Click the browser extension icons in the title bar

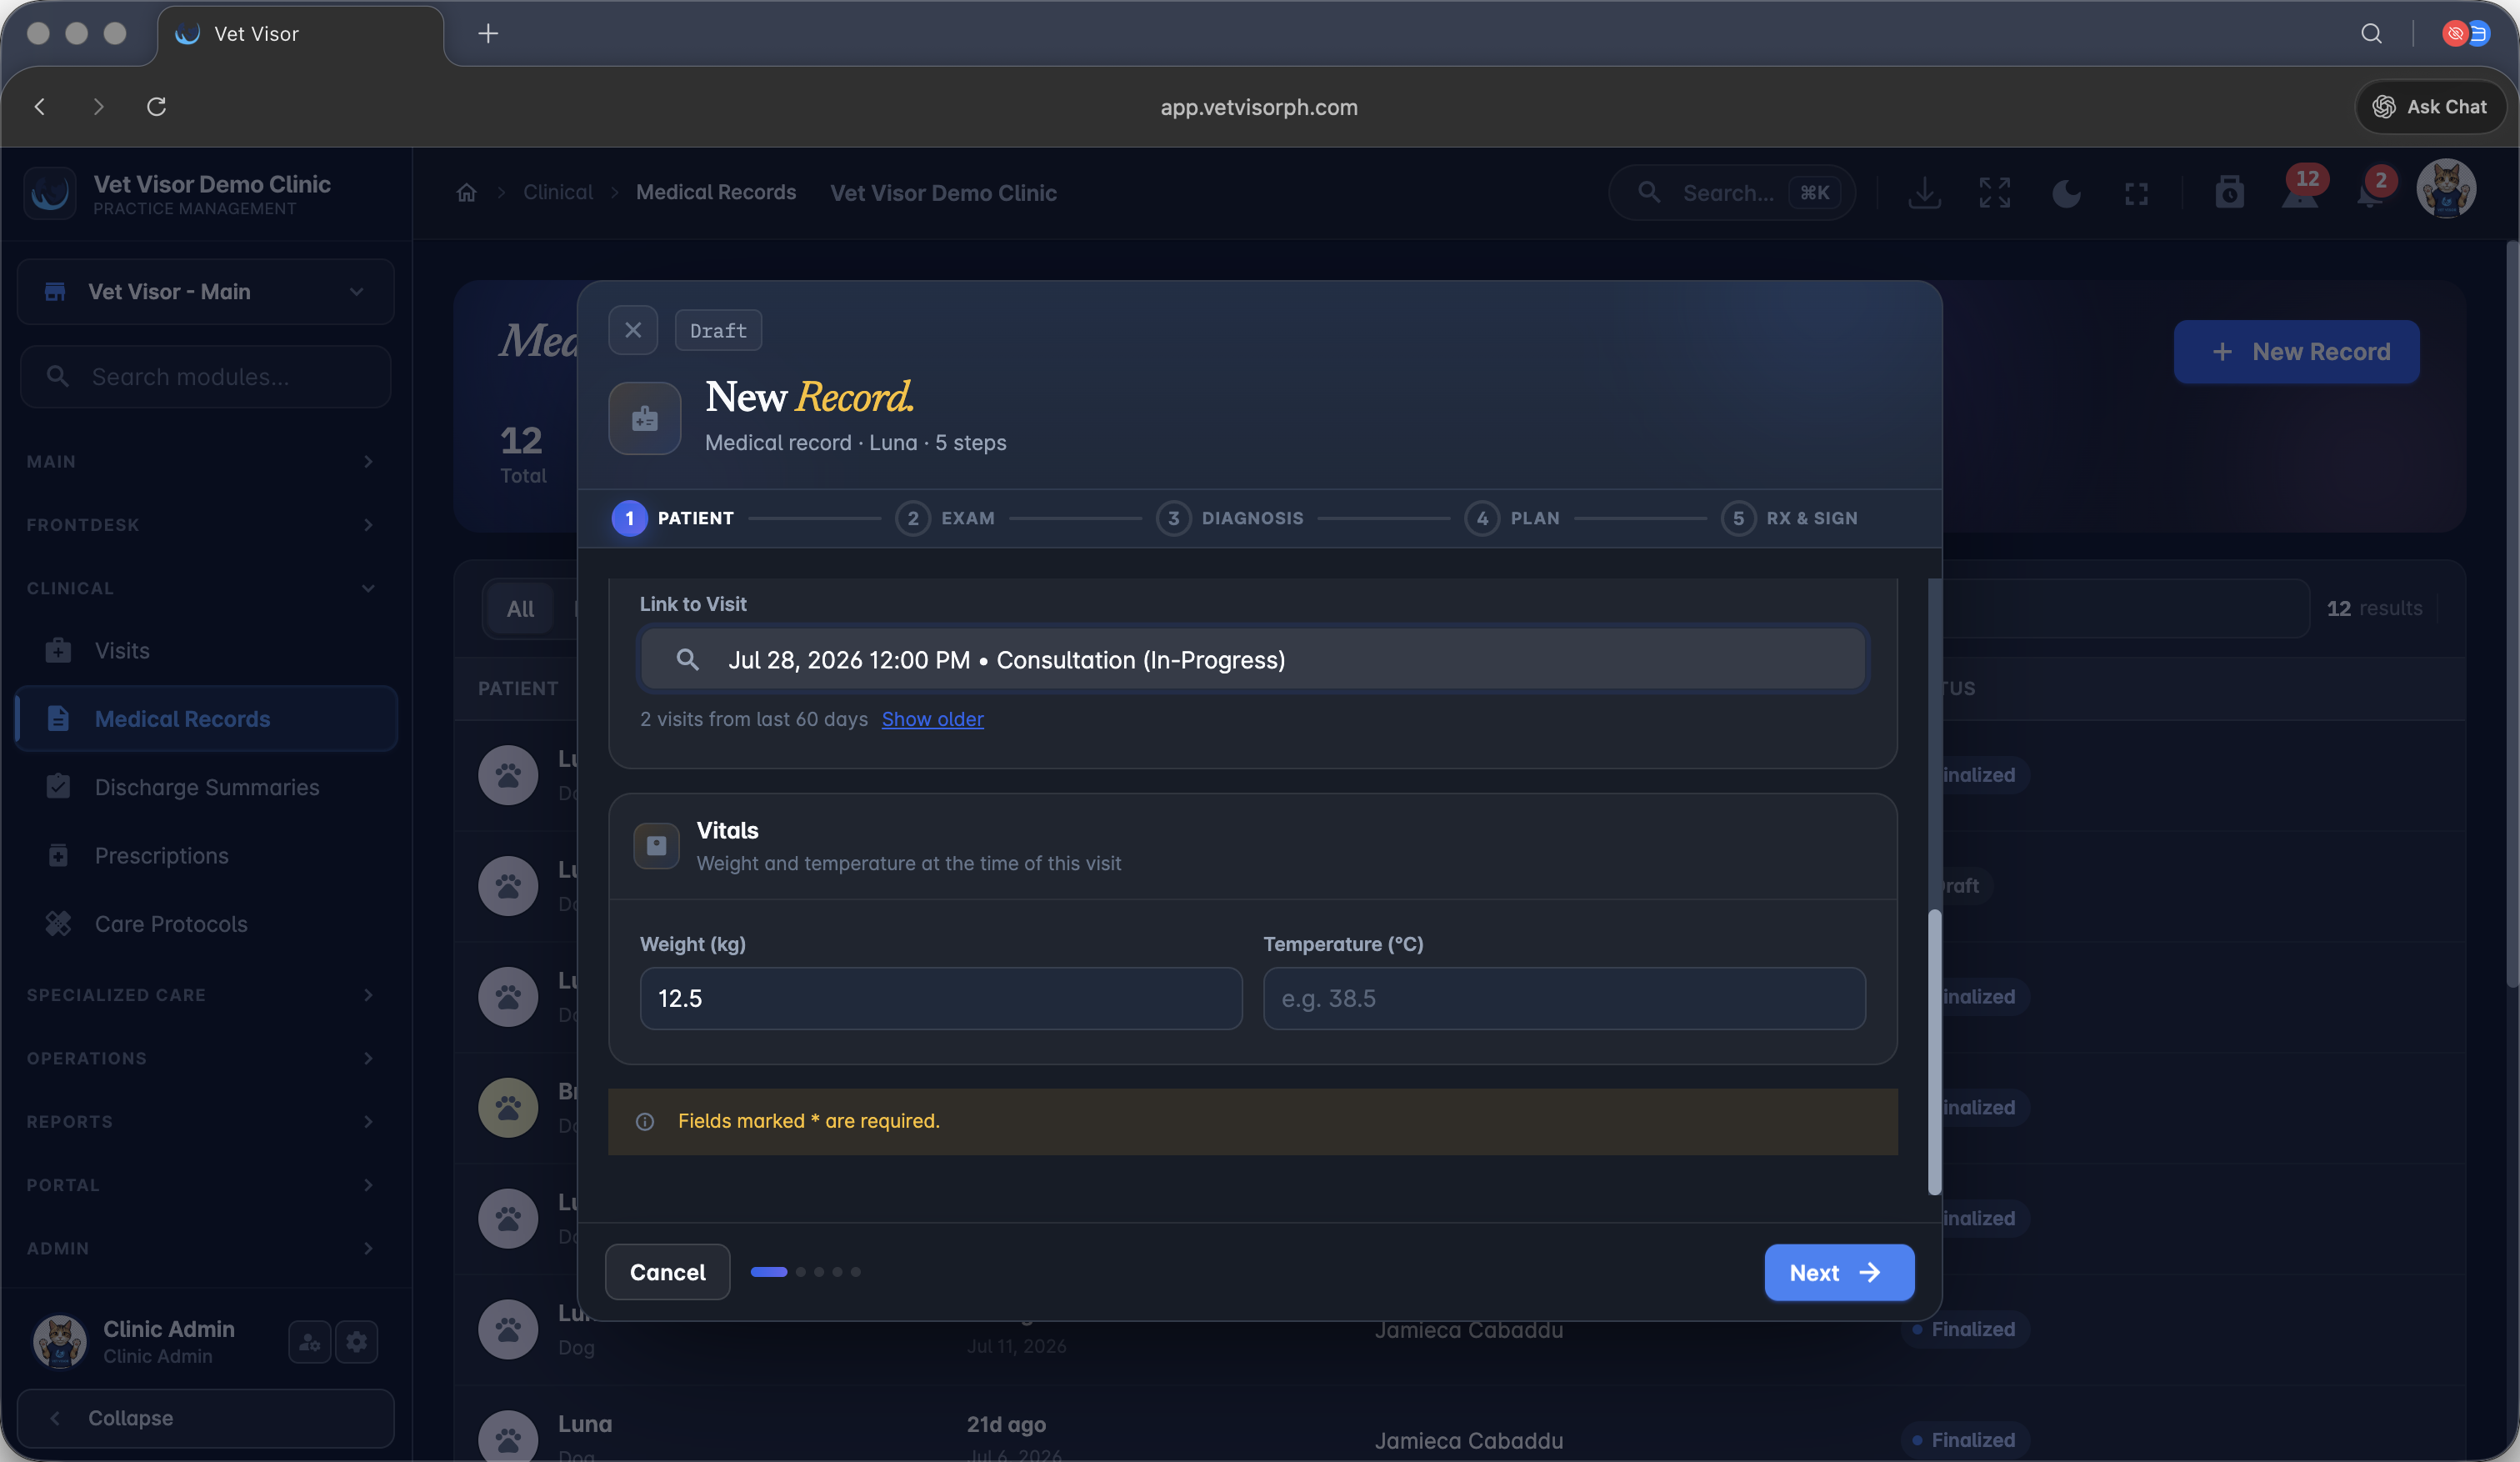(x=2466, y=33)
